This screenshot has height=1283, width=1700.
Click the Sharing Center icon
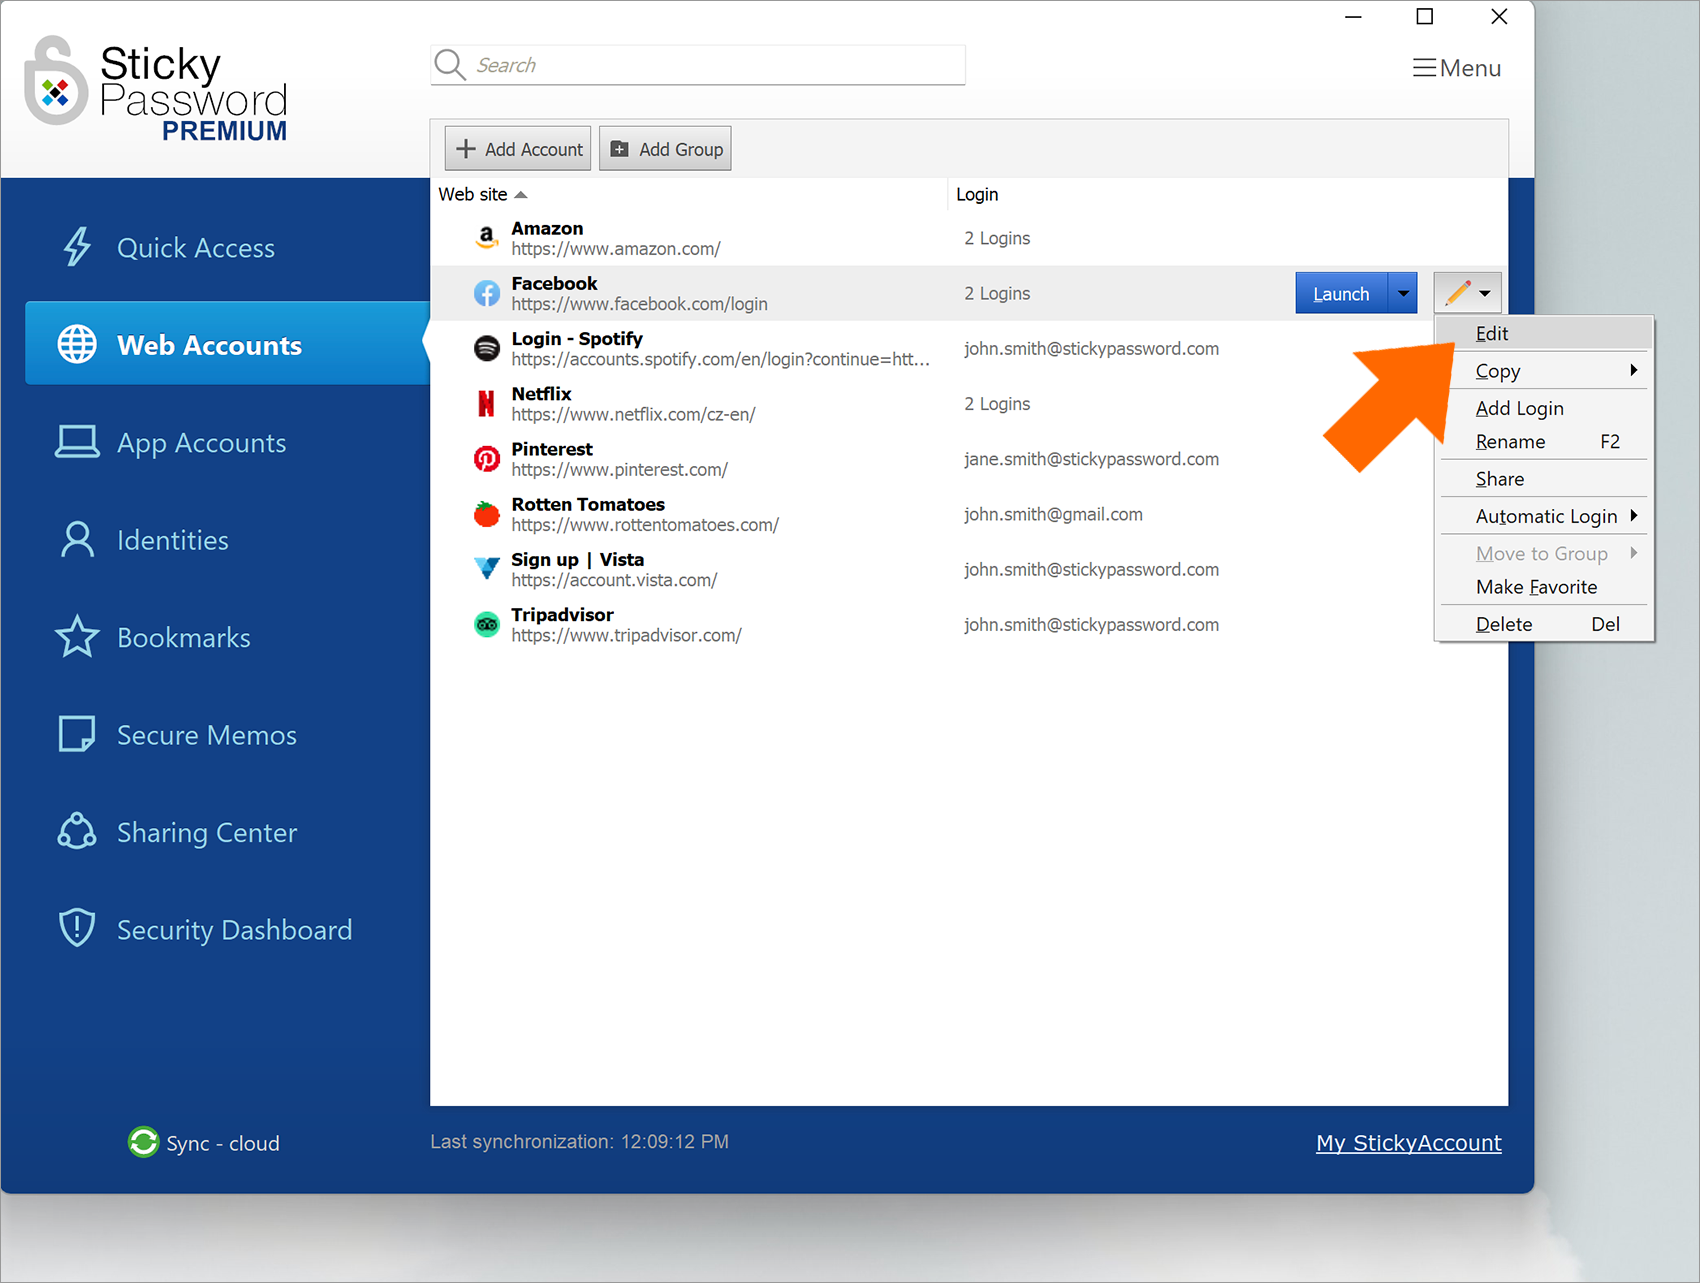(x=77, y=831)
